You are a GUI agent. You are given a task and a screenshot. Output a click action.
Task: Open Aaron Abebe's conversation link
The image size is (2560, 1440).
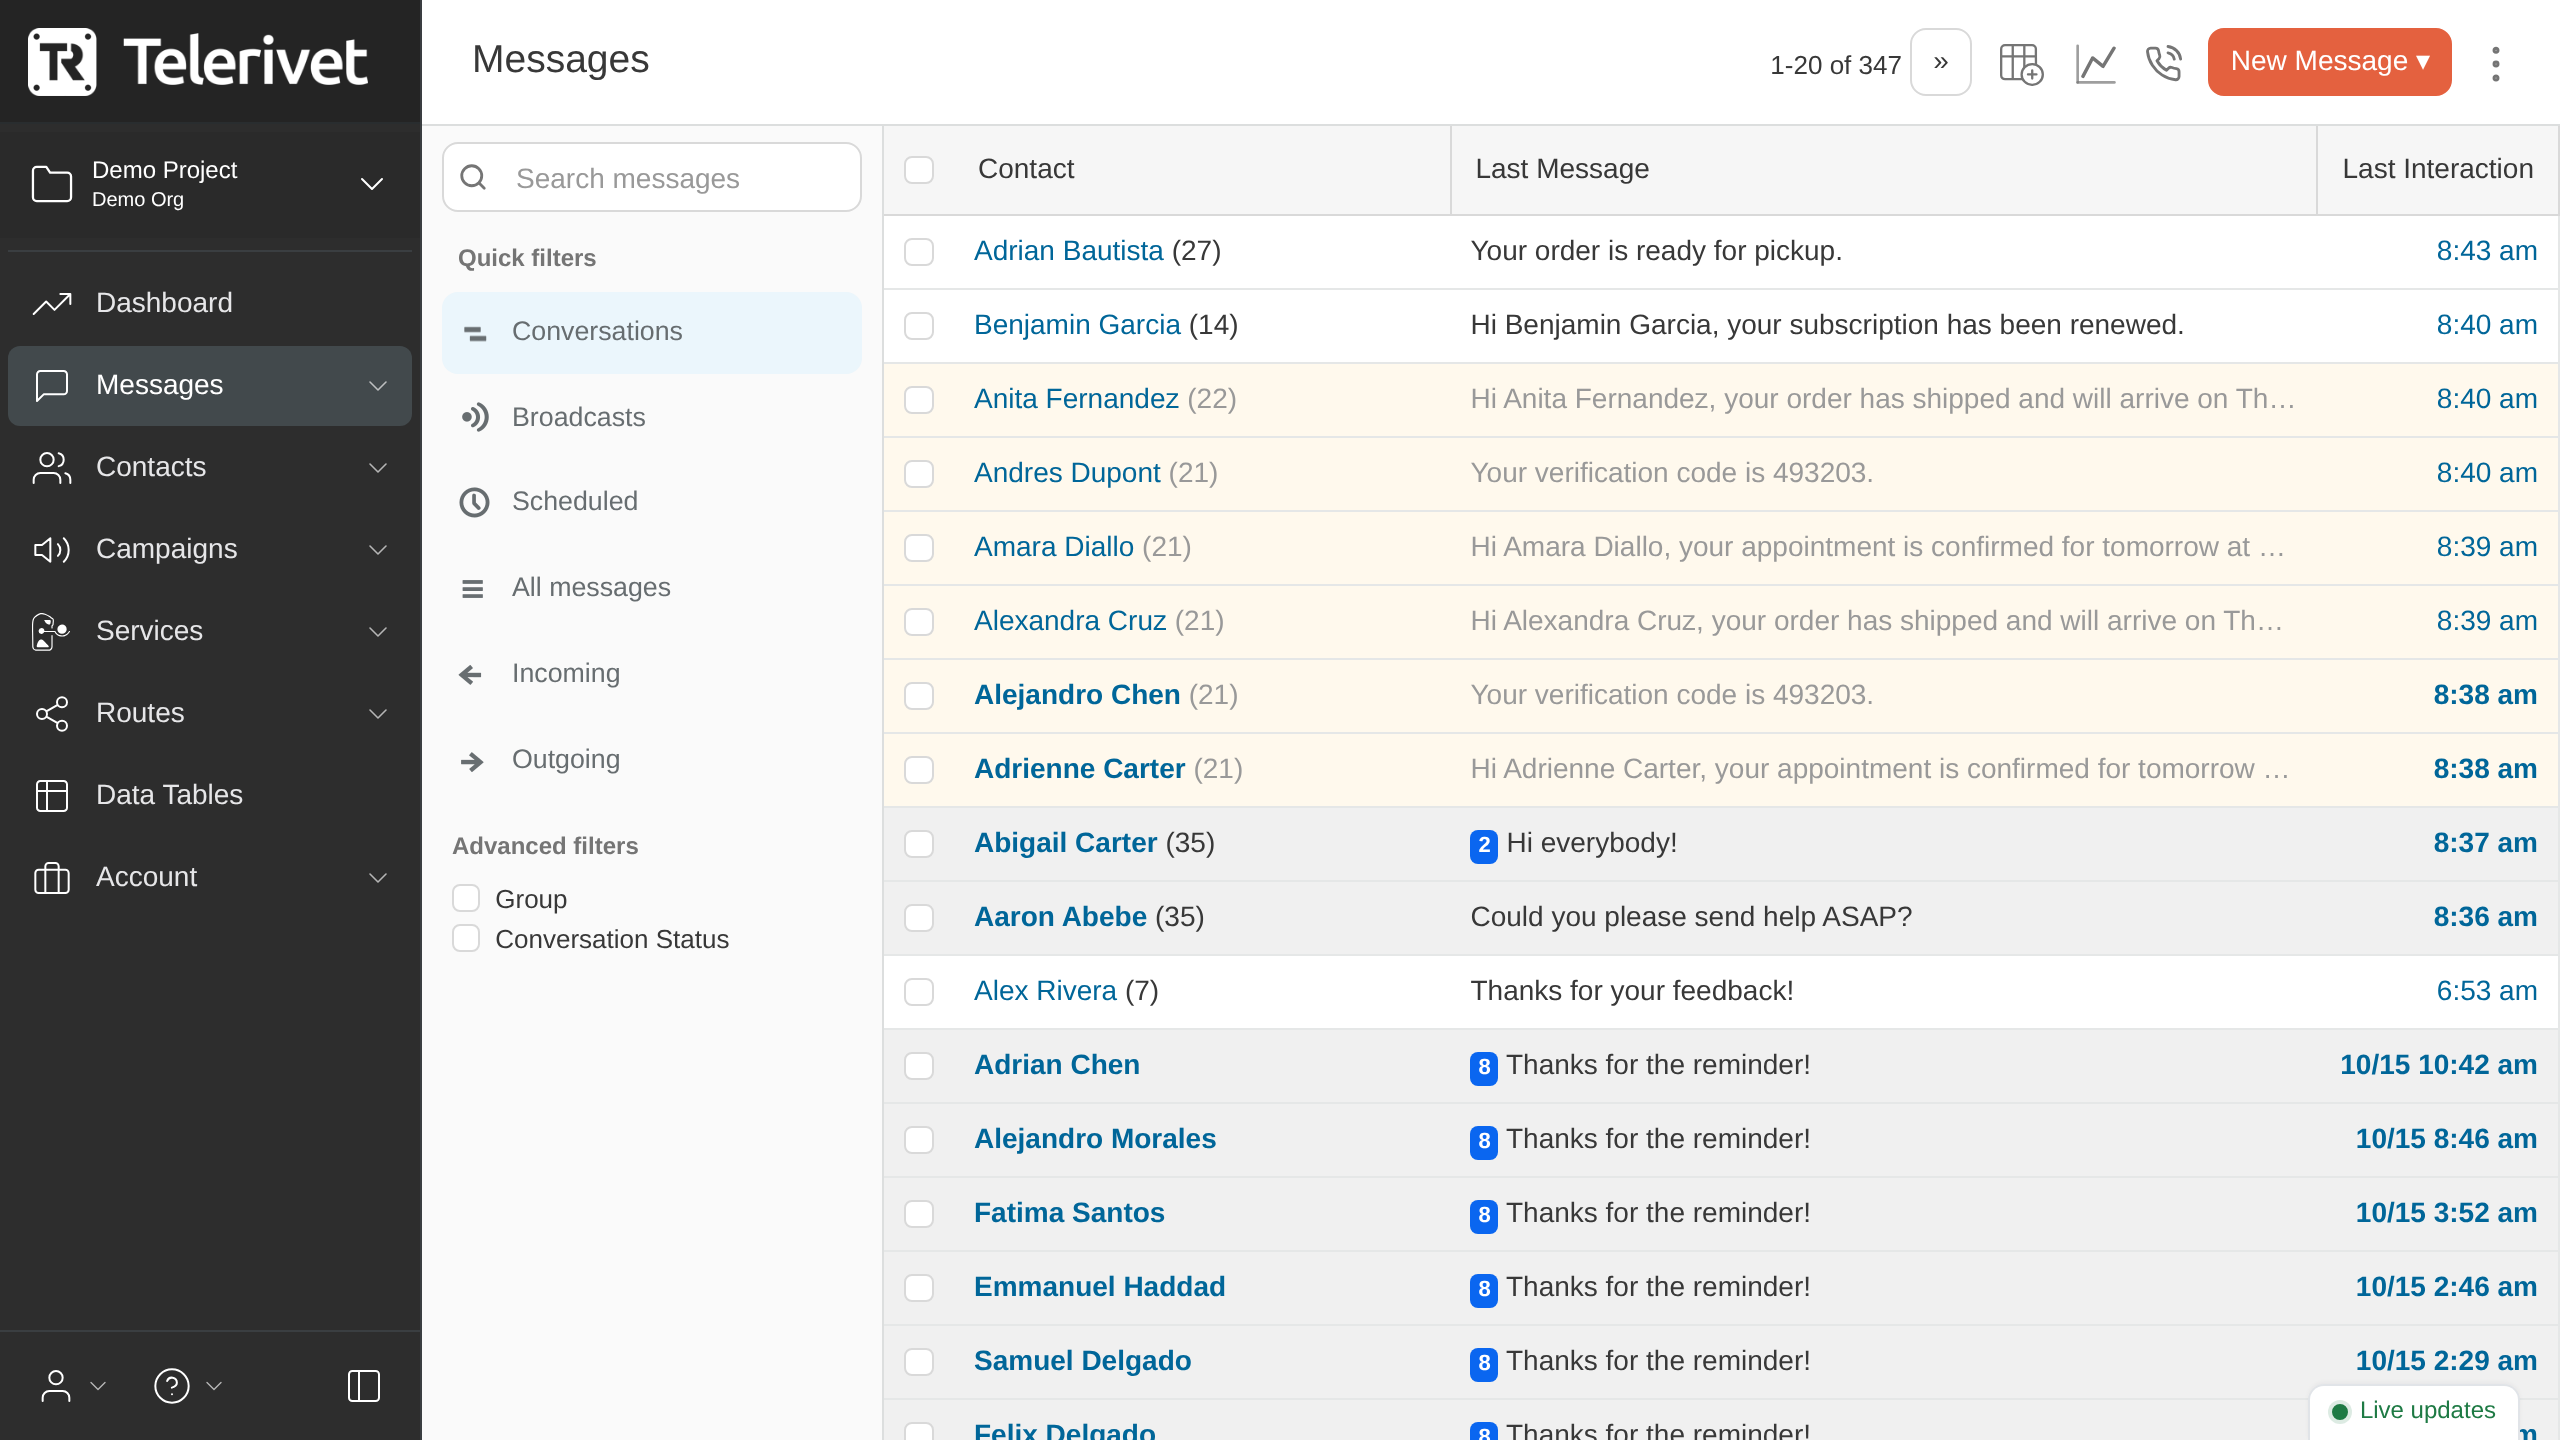point(1060,917)
